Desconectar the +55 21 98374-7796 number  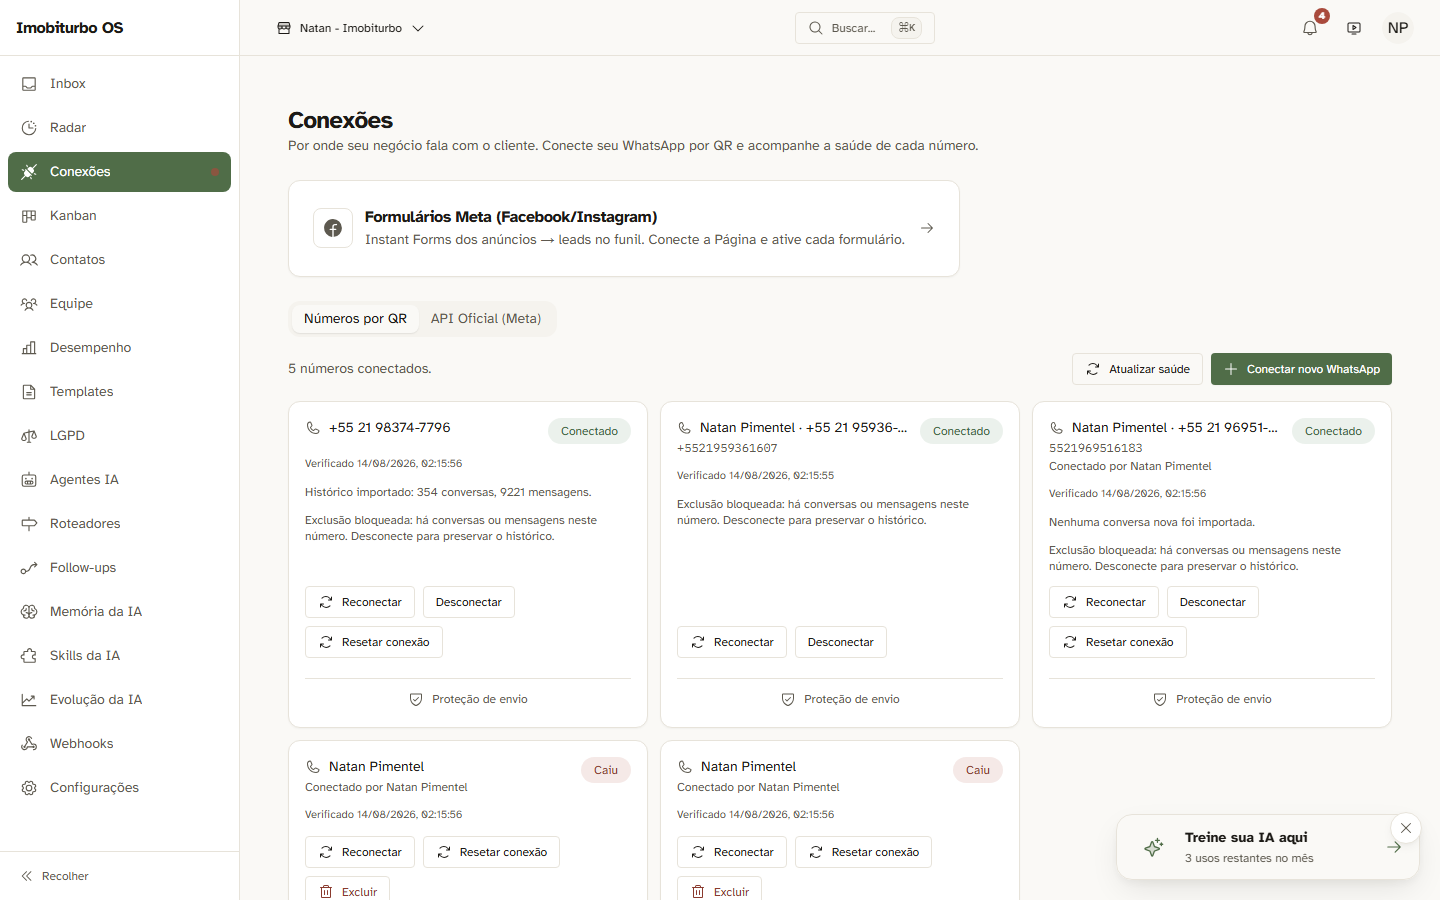click(469, 602)
